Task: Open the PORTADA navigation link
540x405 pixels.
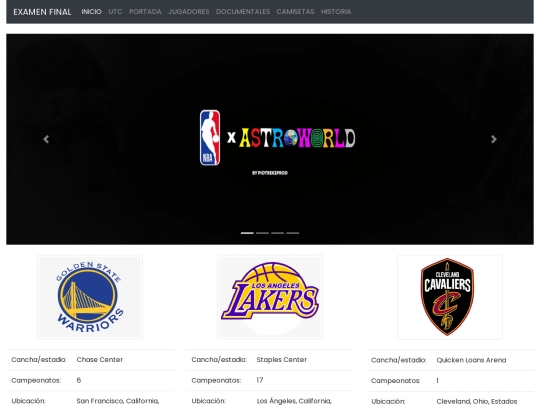Action: click(x=145, y=12)
